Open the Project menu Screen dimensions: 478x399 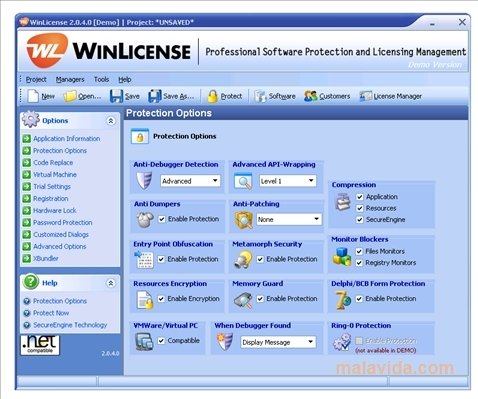pos(36,79)
